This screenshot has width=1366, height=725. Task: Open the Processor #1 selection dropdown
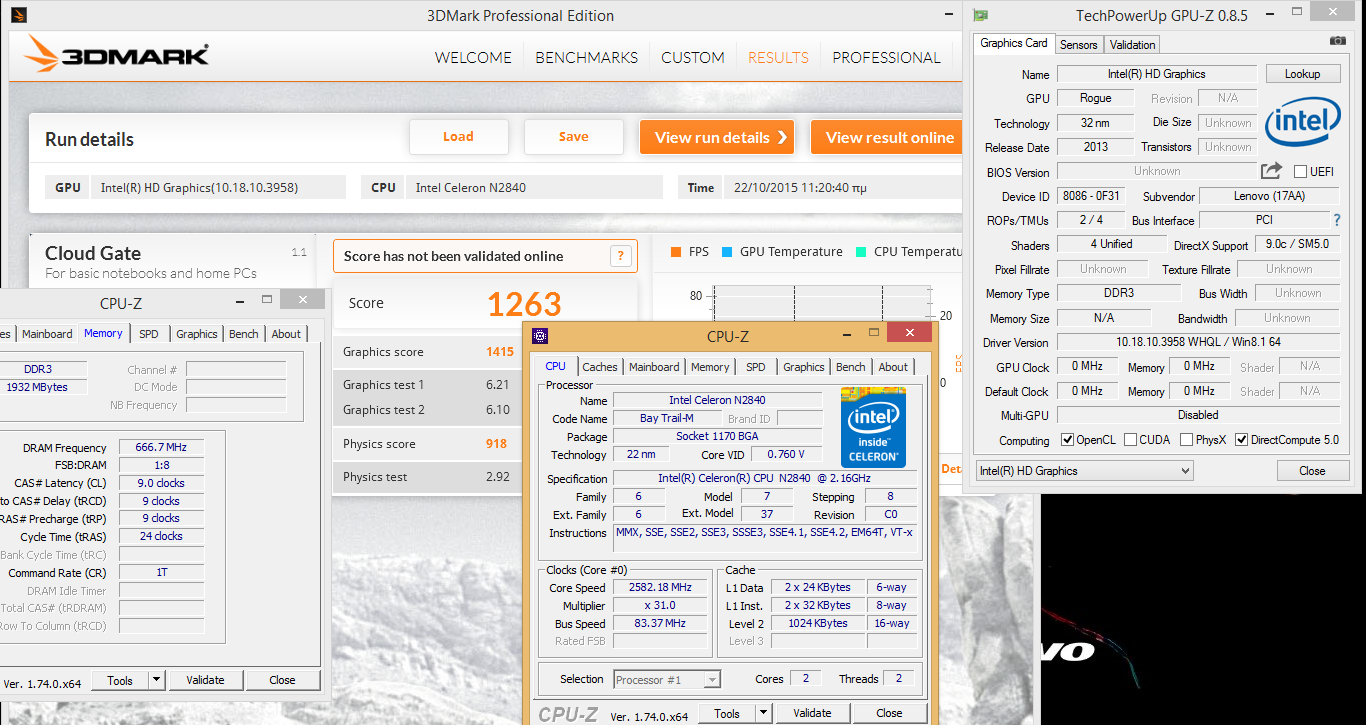click(667, 680)
